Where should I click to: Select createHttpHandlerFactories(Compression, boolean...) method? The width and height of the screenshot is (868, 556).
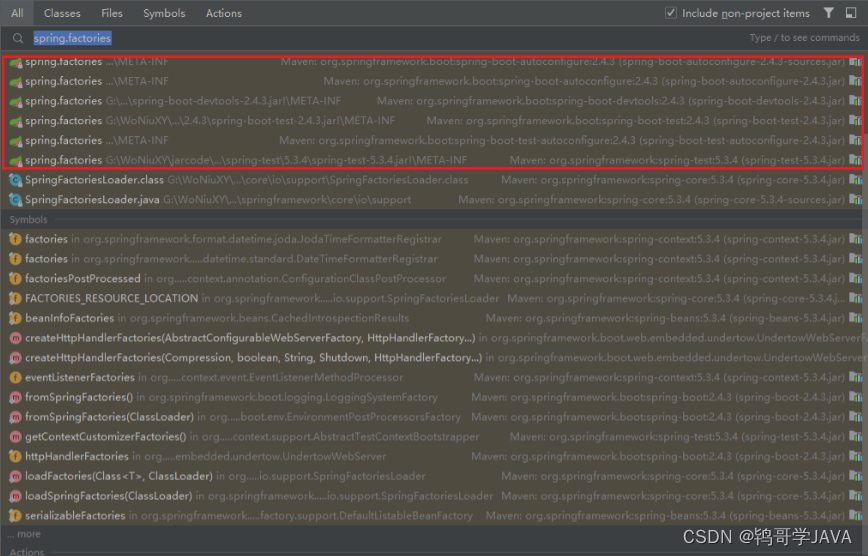(x=434, y=358)
